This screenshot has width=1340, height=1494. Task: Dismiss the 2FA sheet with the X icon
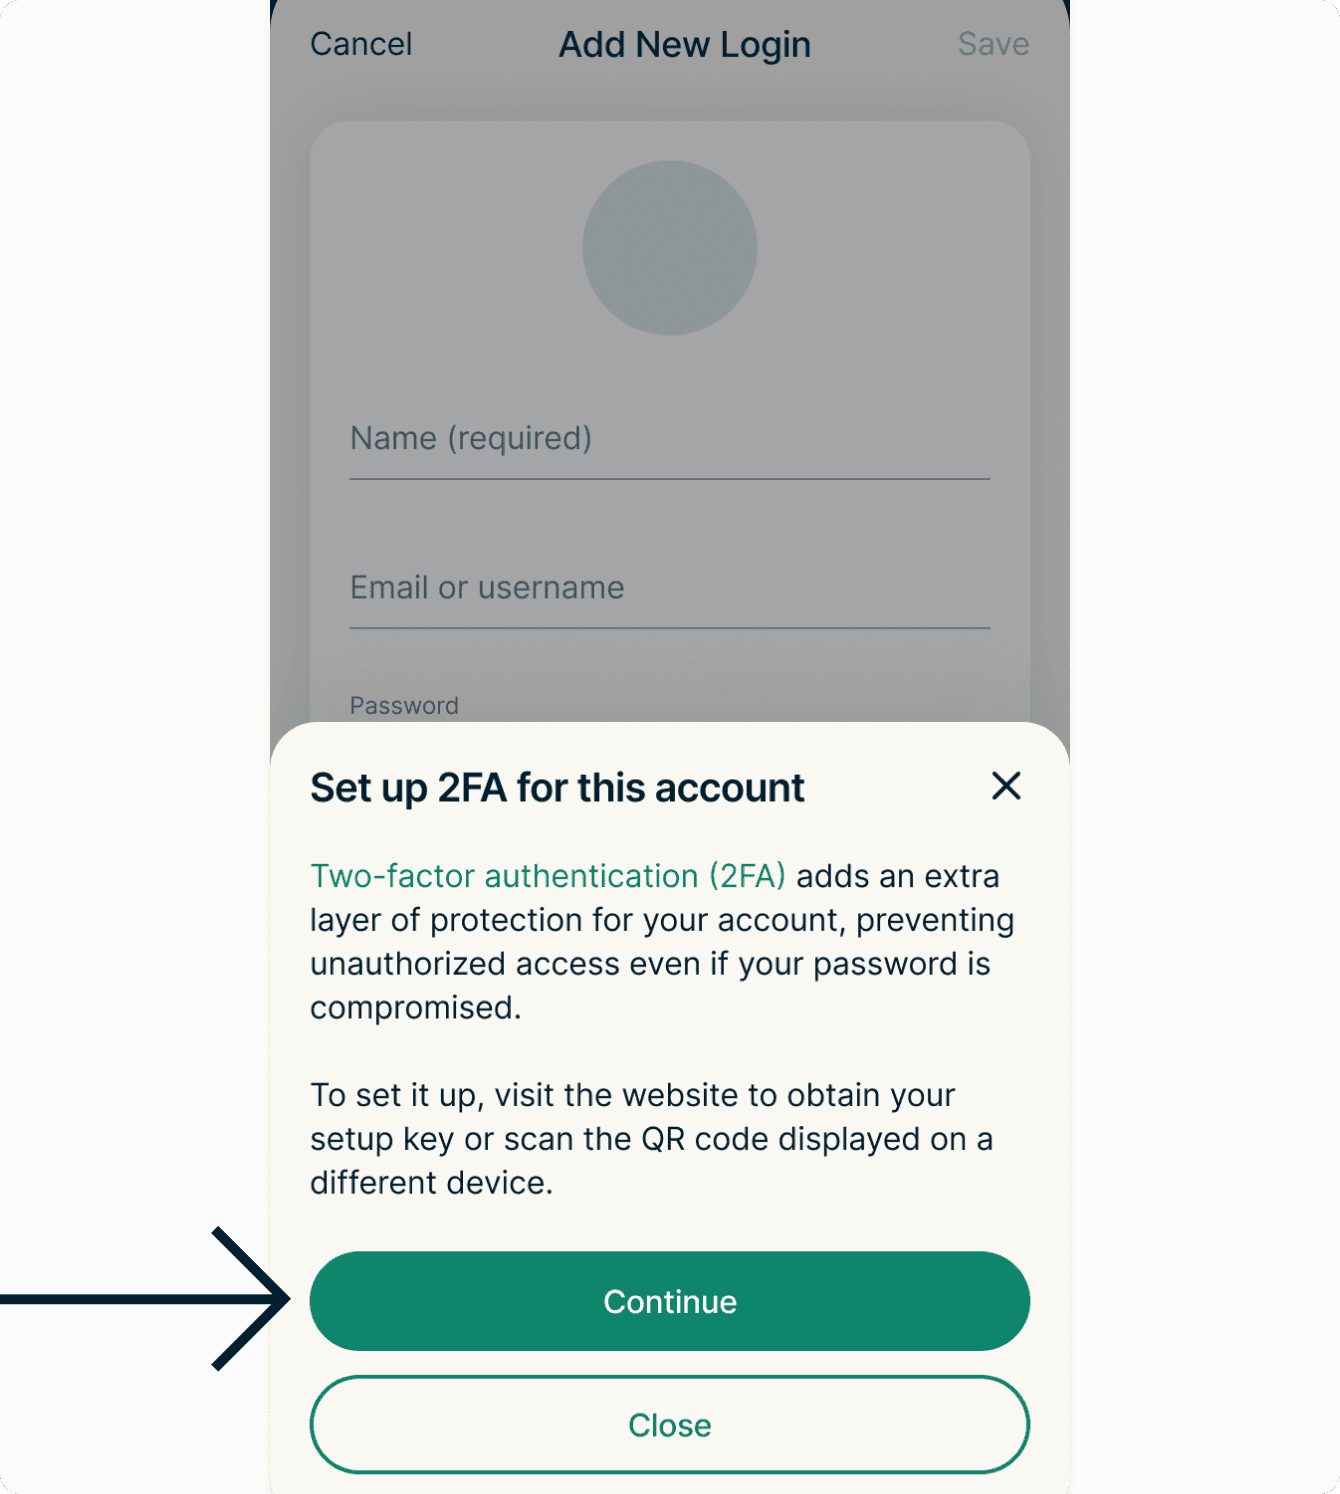[x=1006, y=786]
